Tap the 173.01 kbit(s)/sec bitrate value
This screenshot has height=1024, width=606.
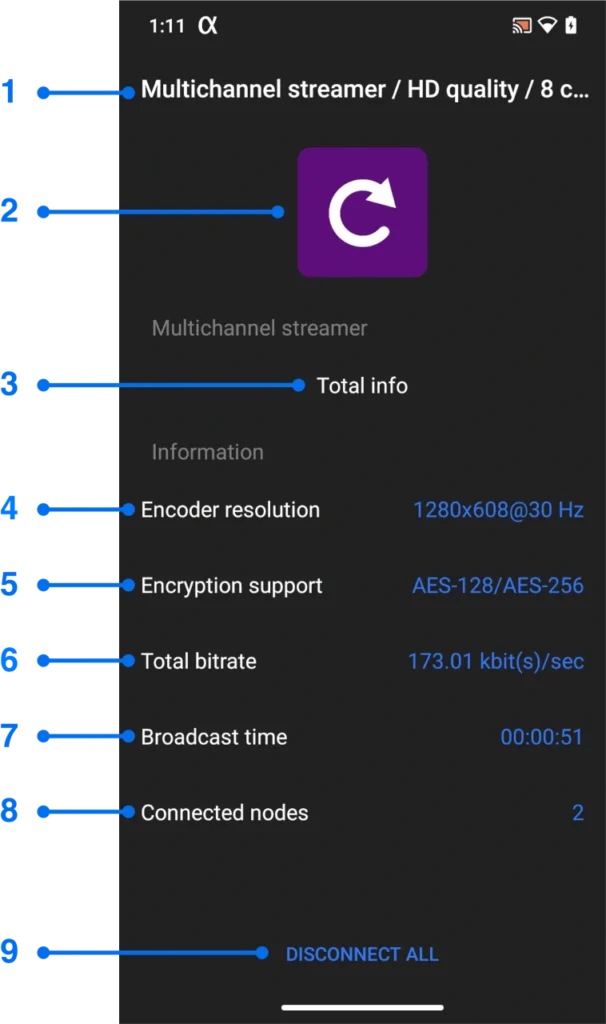[x=496, y=661]
